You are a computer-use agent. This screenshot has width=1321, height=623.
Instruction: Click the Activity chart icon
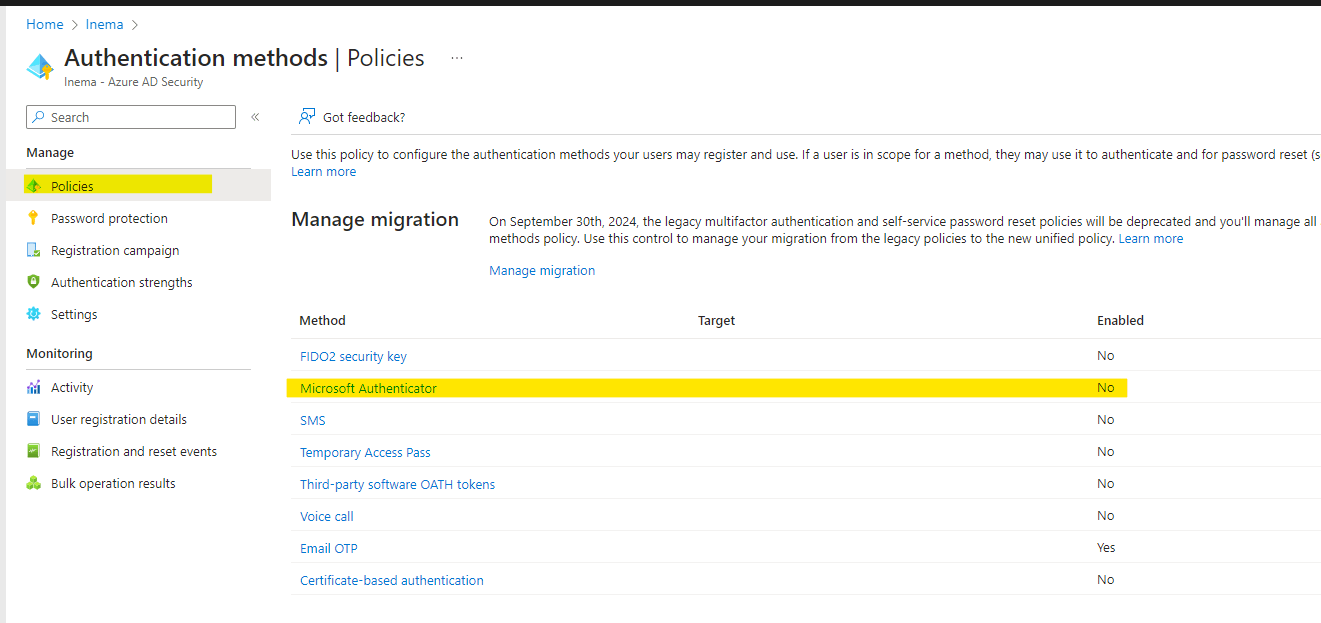pos(33,387)
